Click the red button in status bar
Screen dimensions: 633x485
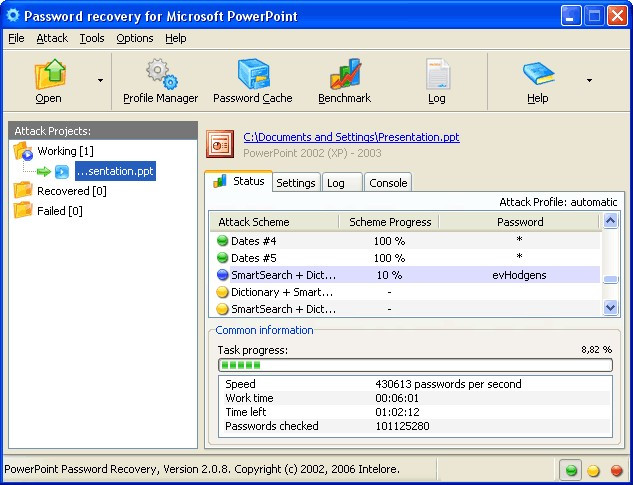(x=616, y=470)
